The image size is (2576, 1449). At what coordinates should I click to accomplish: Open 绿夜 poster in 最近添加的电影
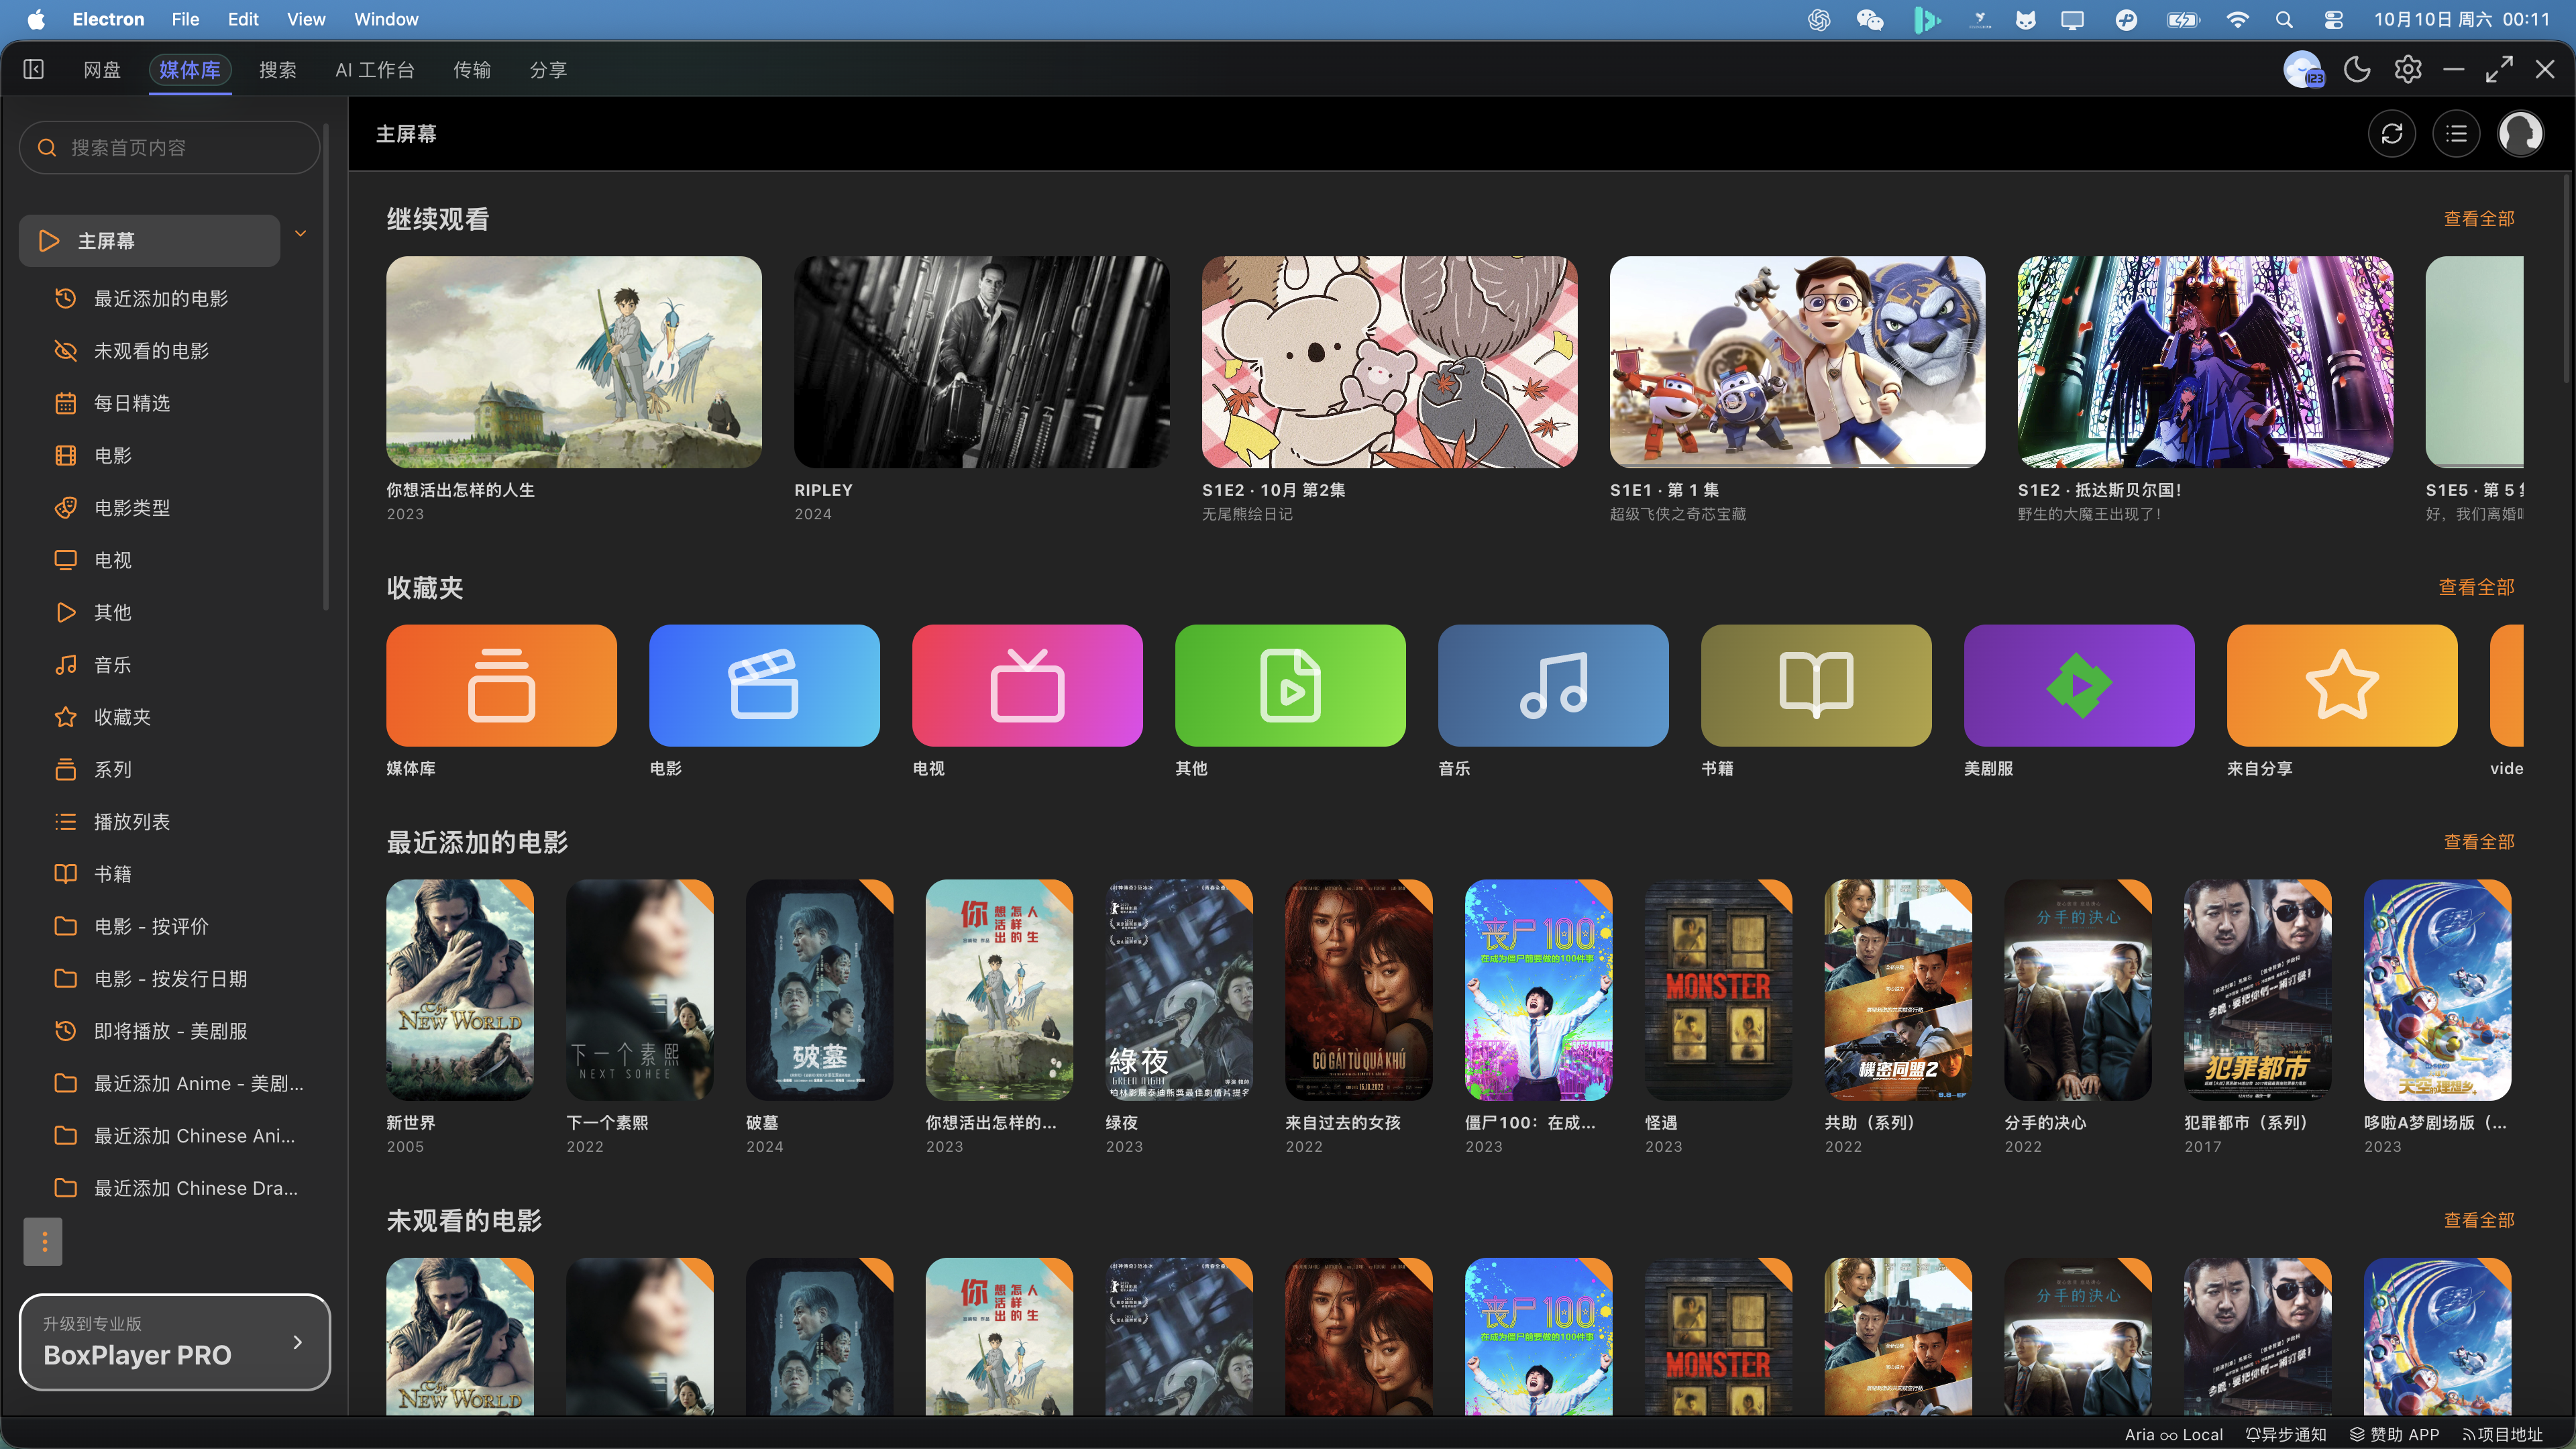[x=1179, y=990]
